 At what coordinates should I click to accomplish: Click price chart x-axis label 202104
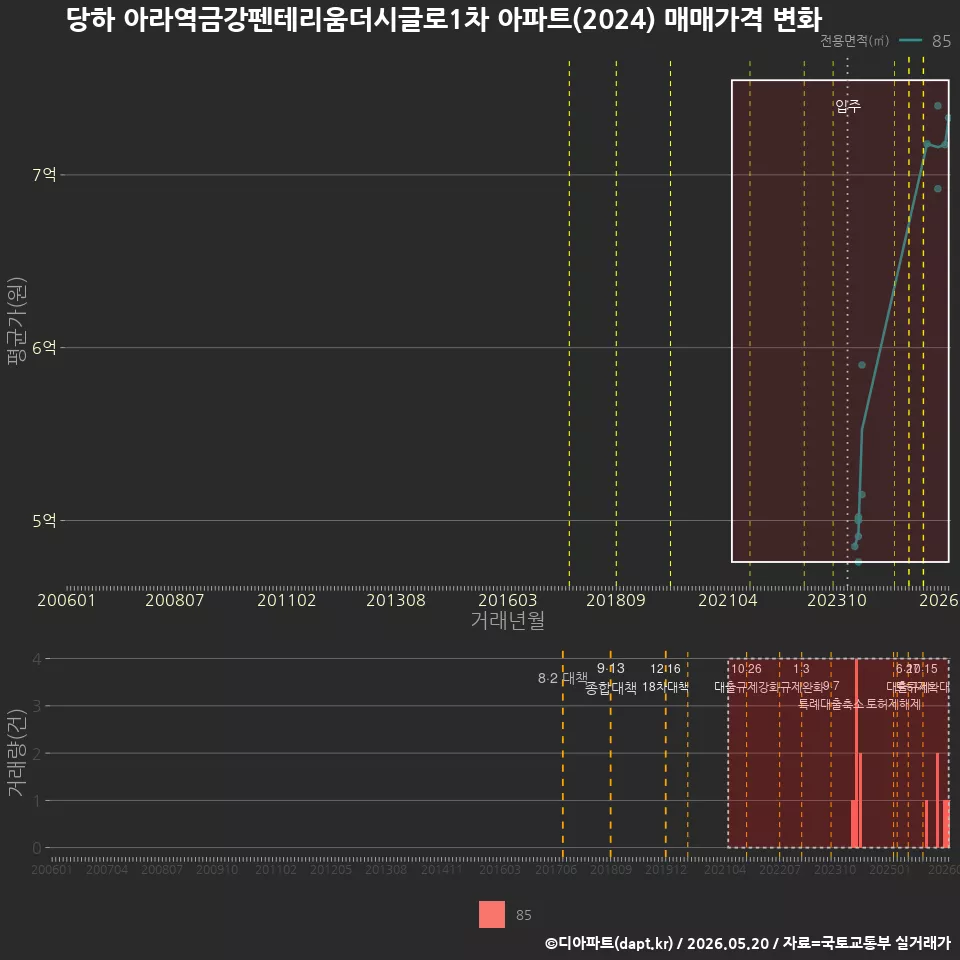coord(728,600)
